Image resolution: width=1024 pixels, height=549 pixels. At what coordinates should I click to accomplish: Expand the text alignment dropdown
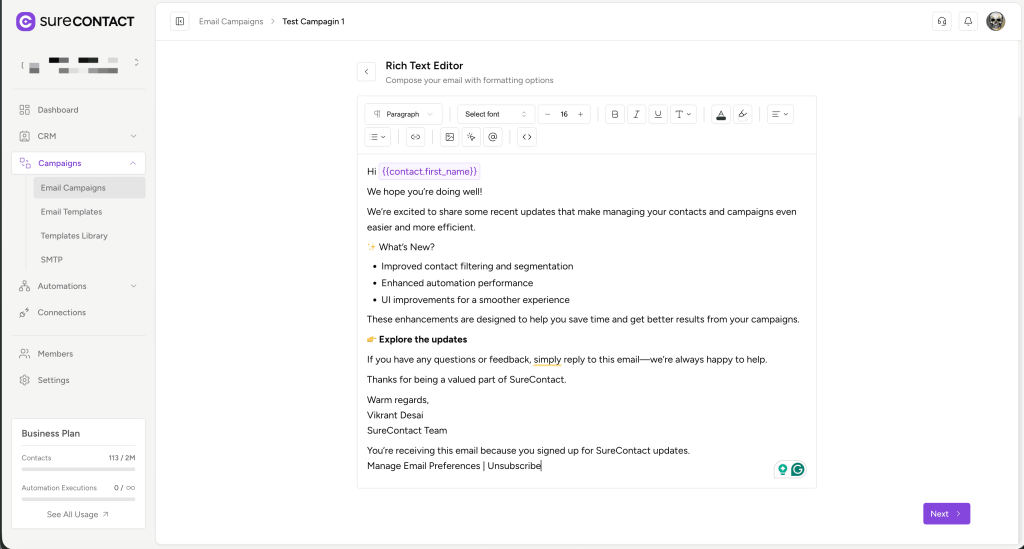coord(780,114)
